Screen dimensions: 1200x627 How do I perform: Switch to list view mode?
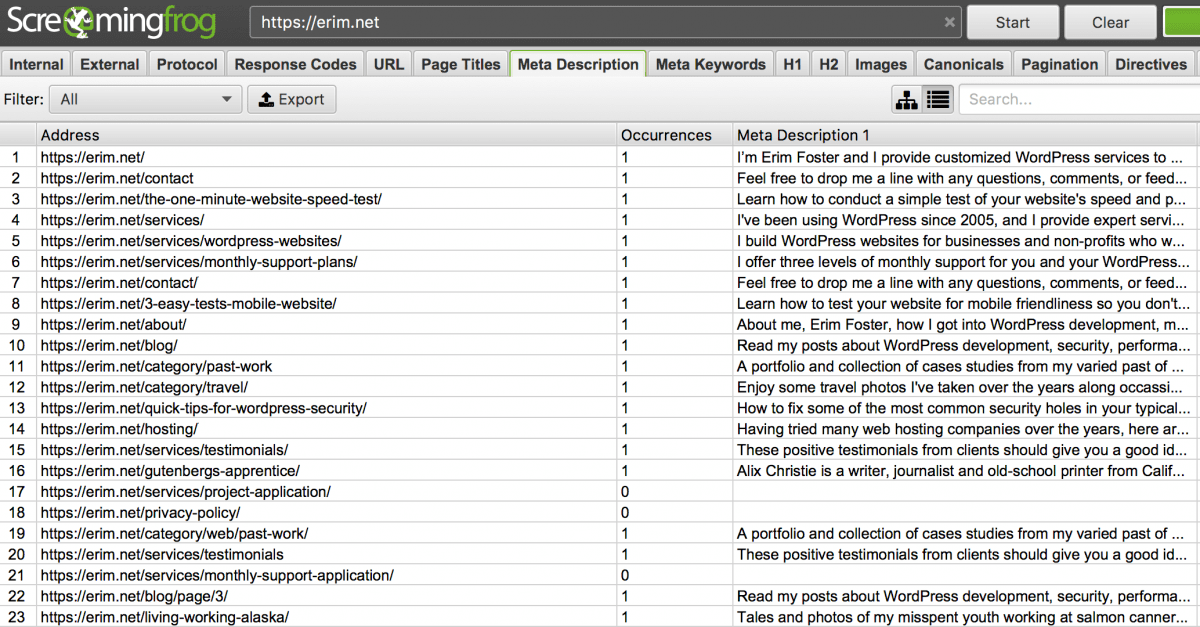937,99
